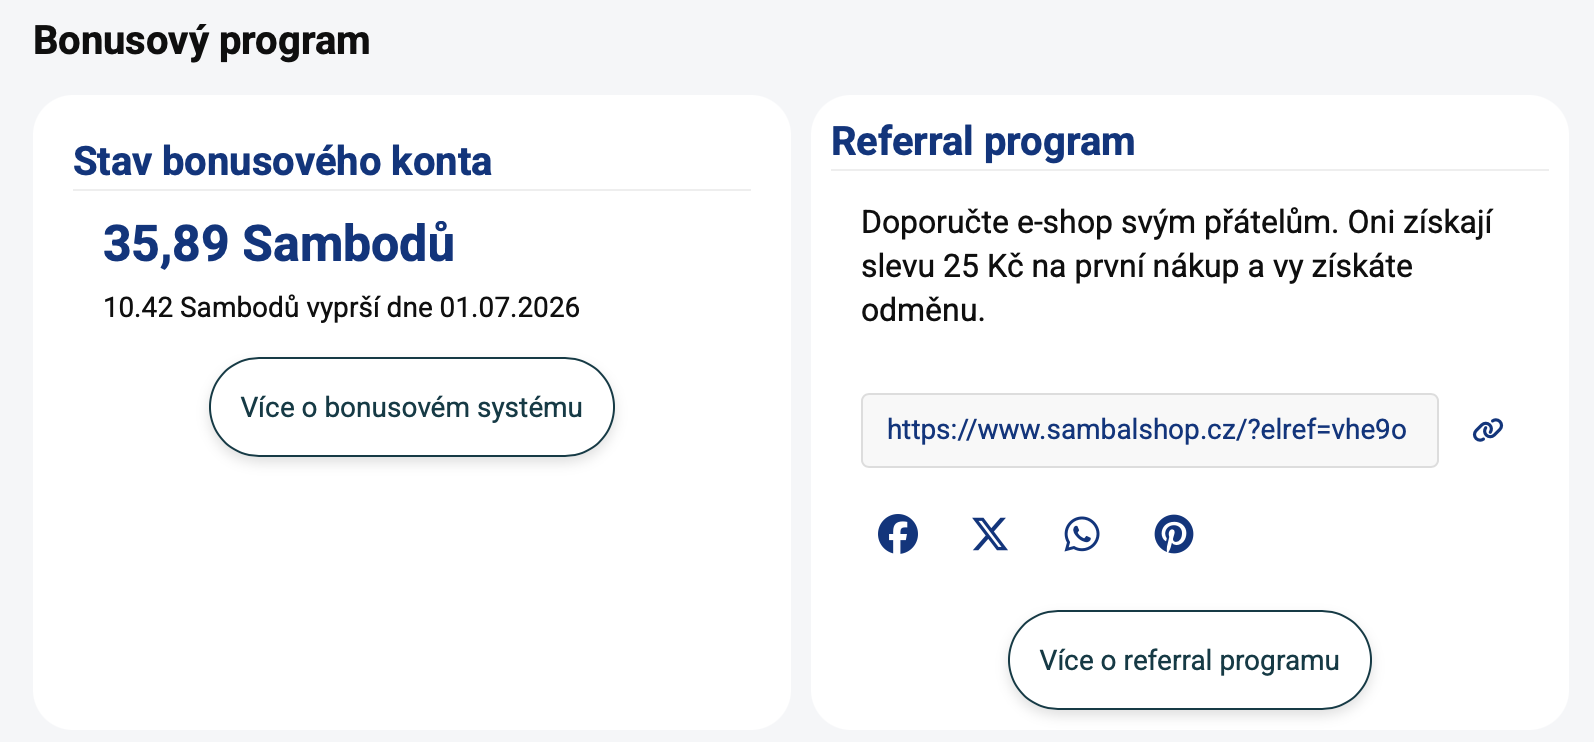The image size is (1594, 742).
Task: Focus the sambalshop.cz referral link field
Action: (x=1150, y=430)
